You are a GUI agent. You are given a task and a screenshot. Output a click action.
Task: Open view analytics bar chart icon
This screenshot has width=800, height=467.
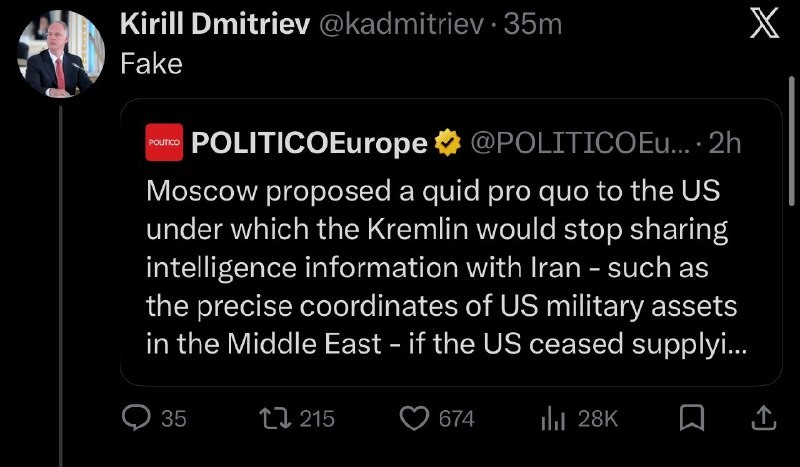553,418
